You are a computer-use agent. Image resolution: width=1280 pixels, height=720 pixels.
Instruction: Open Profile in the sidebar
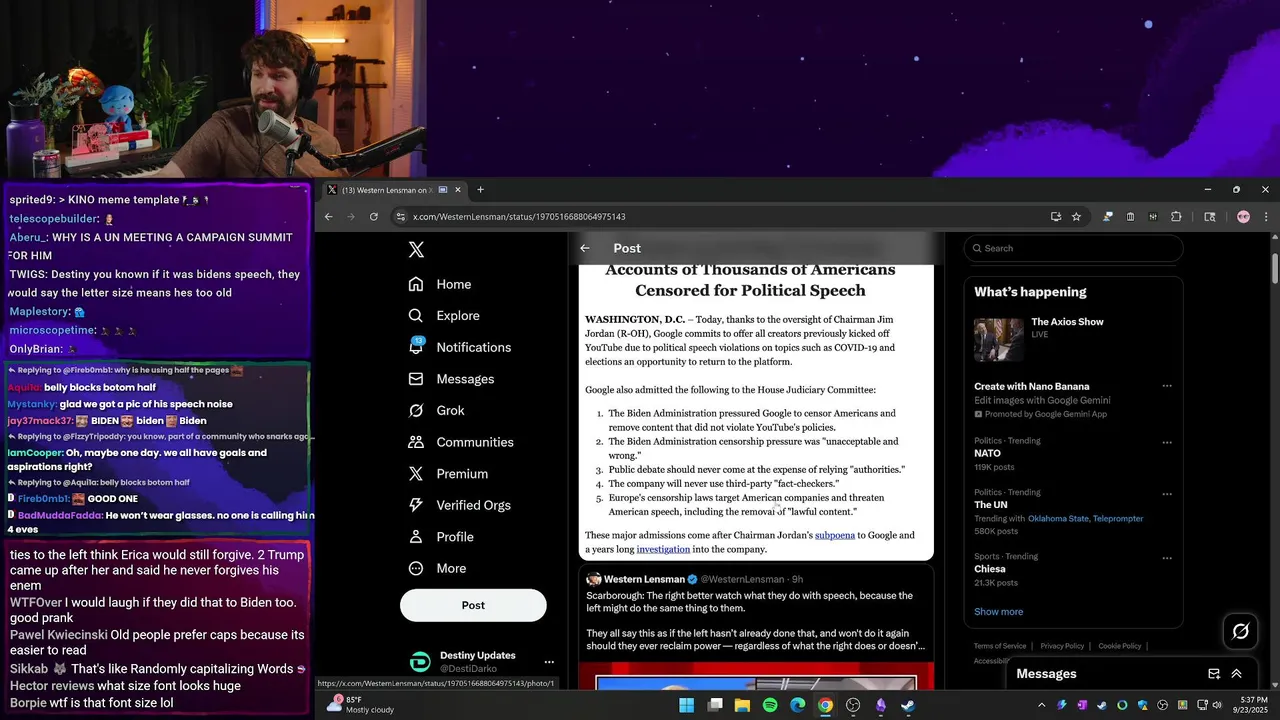(441, 537)
